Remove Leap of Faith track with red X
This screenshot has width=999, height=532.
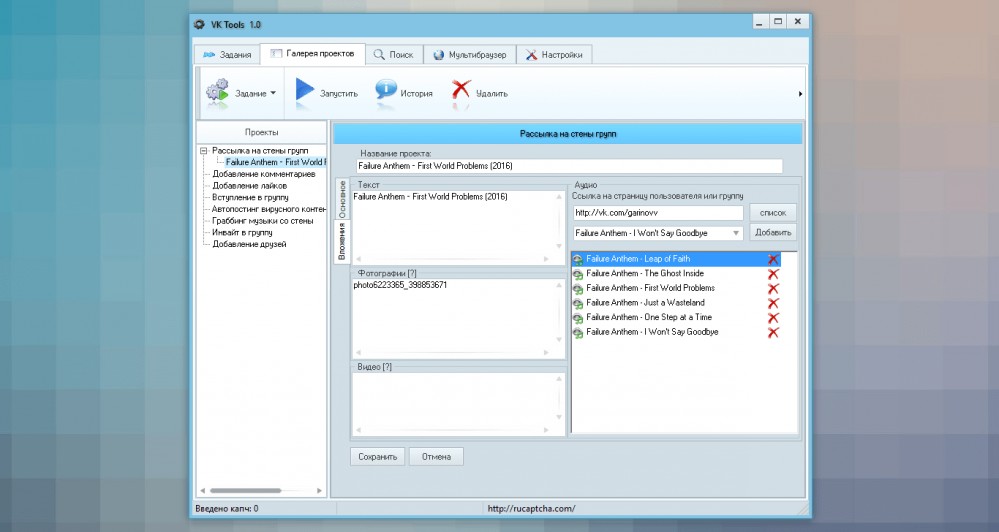coord(773,259)
